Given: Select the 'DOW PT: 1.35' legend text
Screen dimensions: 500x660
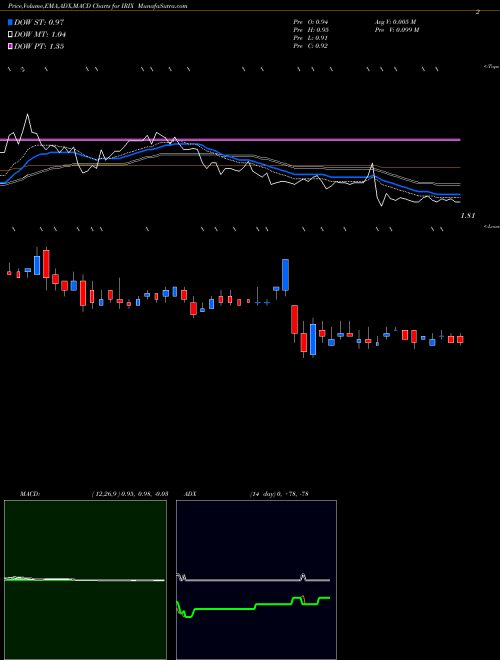Looking at the screenshot, I should coord(39,46).
